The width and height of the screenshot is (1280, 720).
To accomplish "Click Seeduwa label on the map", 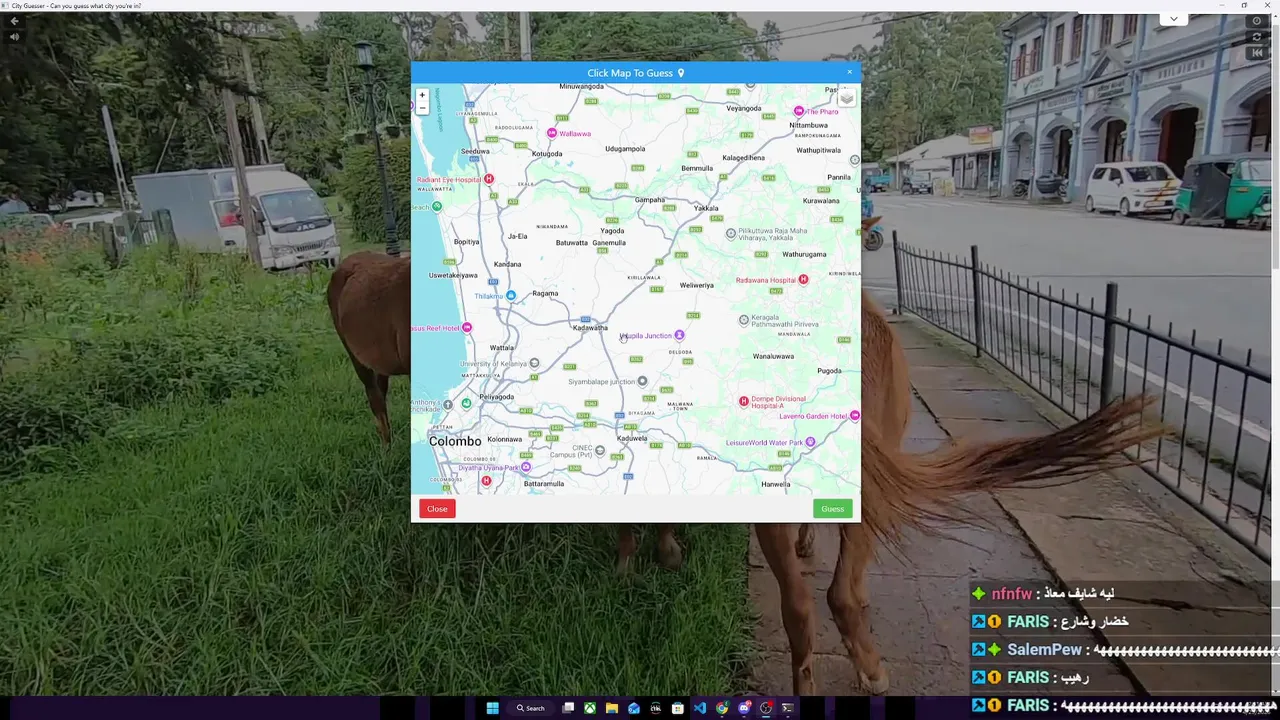I will pos(475,151).
